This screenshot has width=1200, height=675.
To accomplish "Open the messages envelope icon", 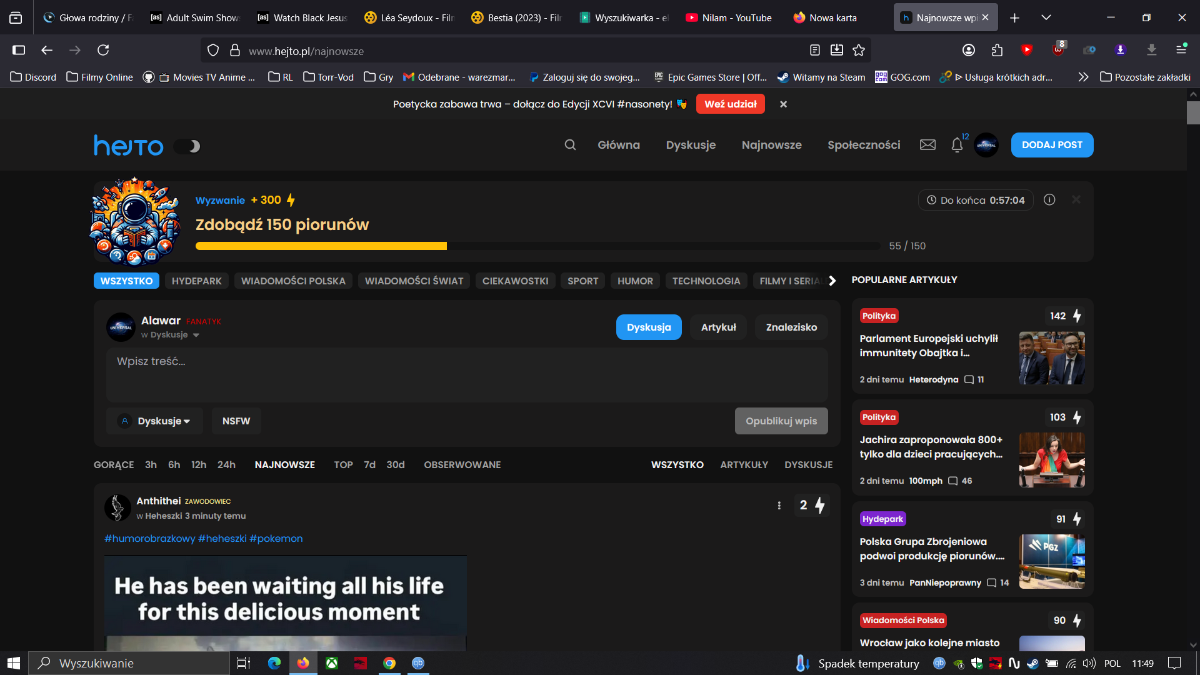I will coord(927,145).
